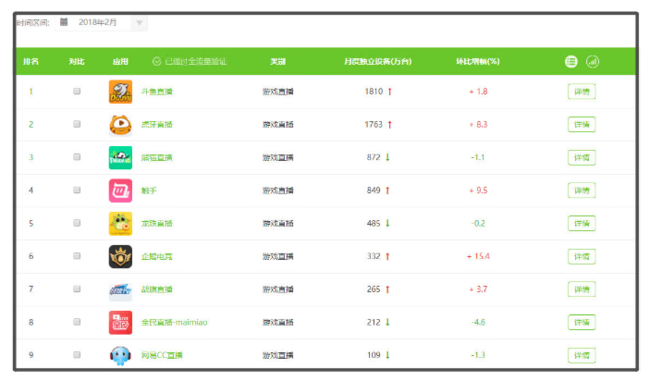The image size is (650, 381).
Task: Click the pink Chushou app icon
Action: click(120, 191)
